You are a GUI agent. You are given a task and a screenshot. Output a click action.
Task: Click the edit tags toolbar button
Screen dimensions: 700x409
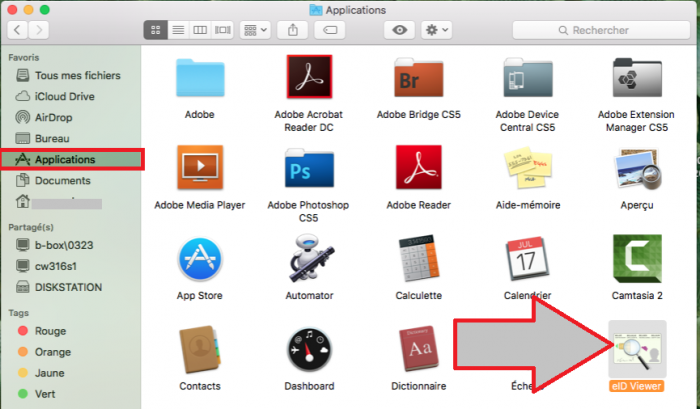(x=329, y=30)
